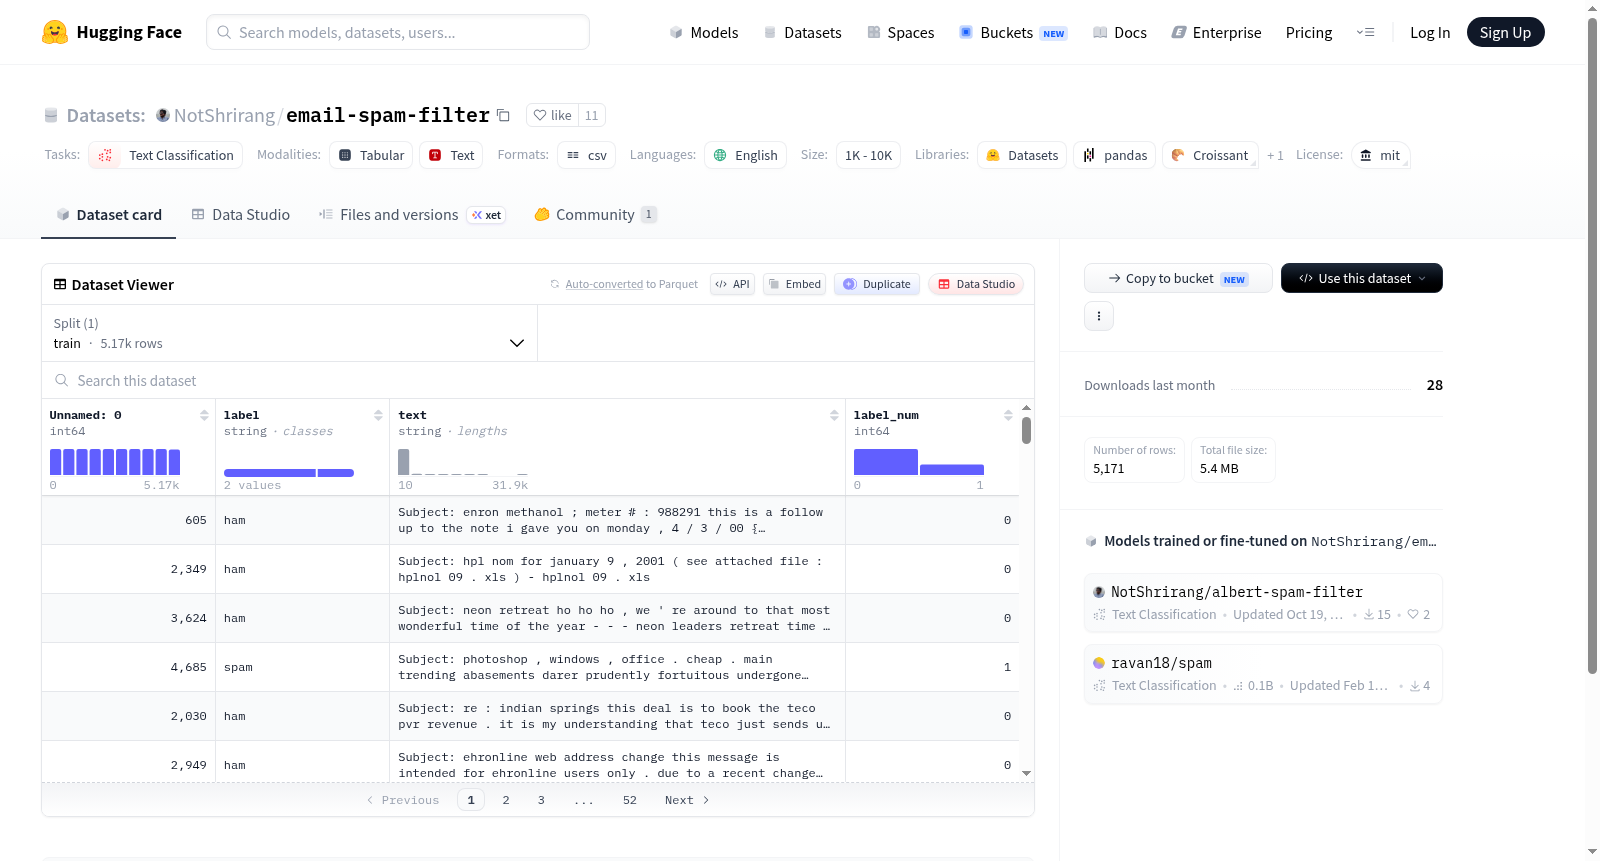The height and width of the screenshot is (861, 1600).
Task: Select the row 4,685 spam label cell
Action: click(302, 667)
